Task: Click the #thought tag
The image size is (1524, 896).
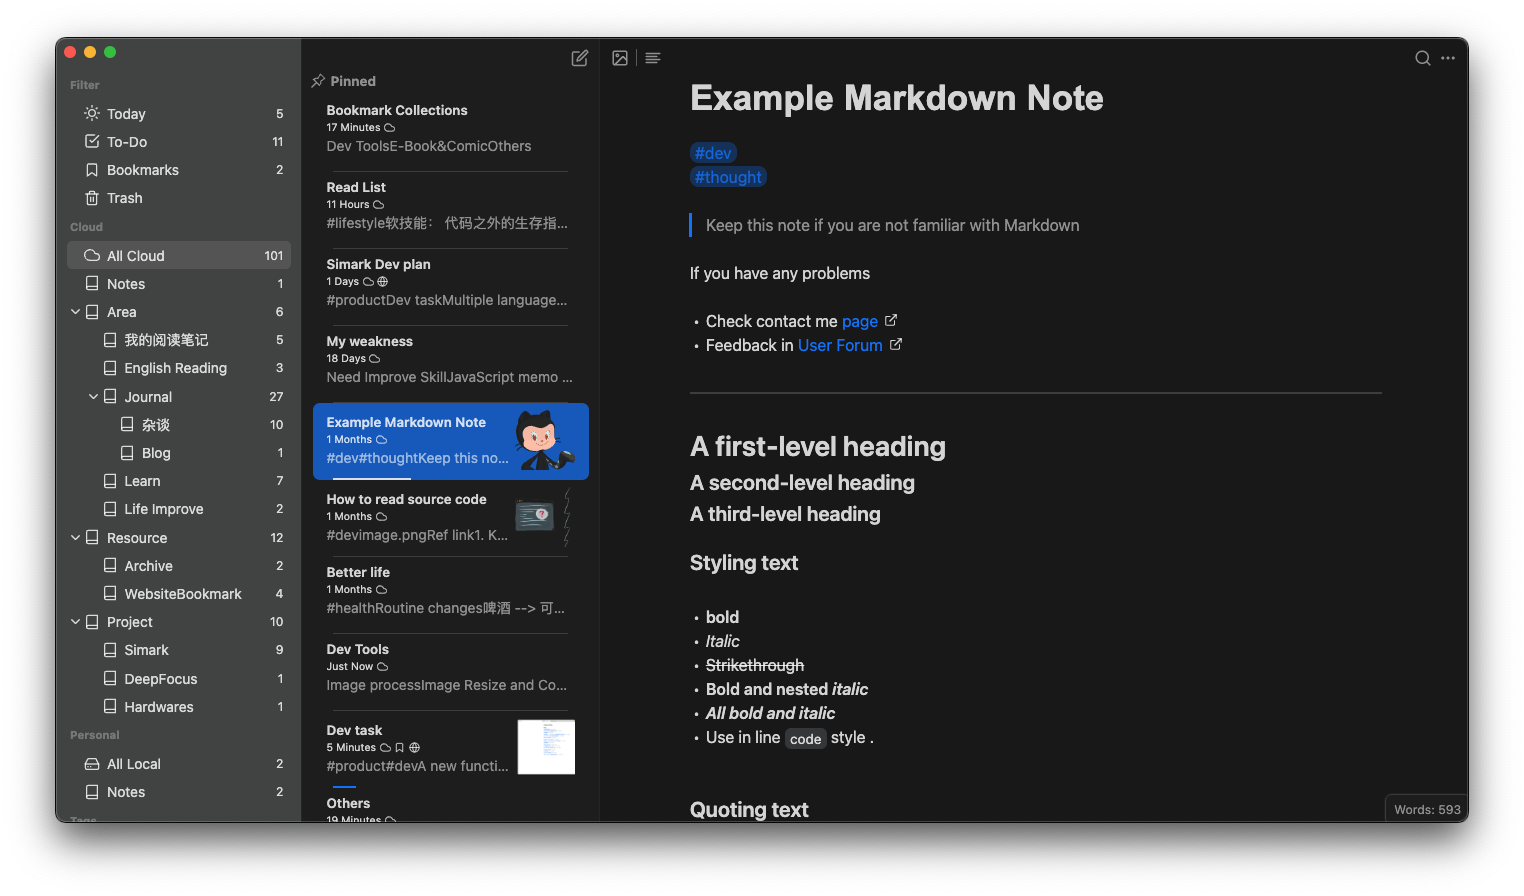Action: tap(728, 177)
